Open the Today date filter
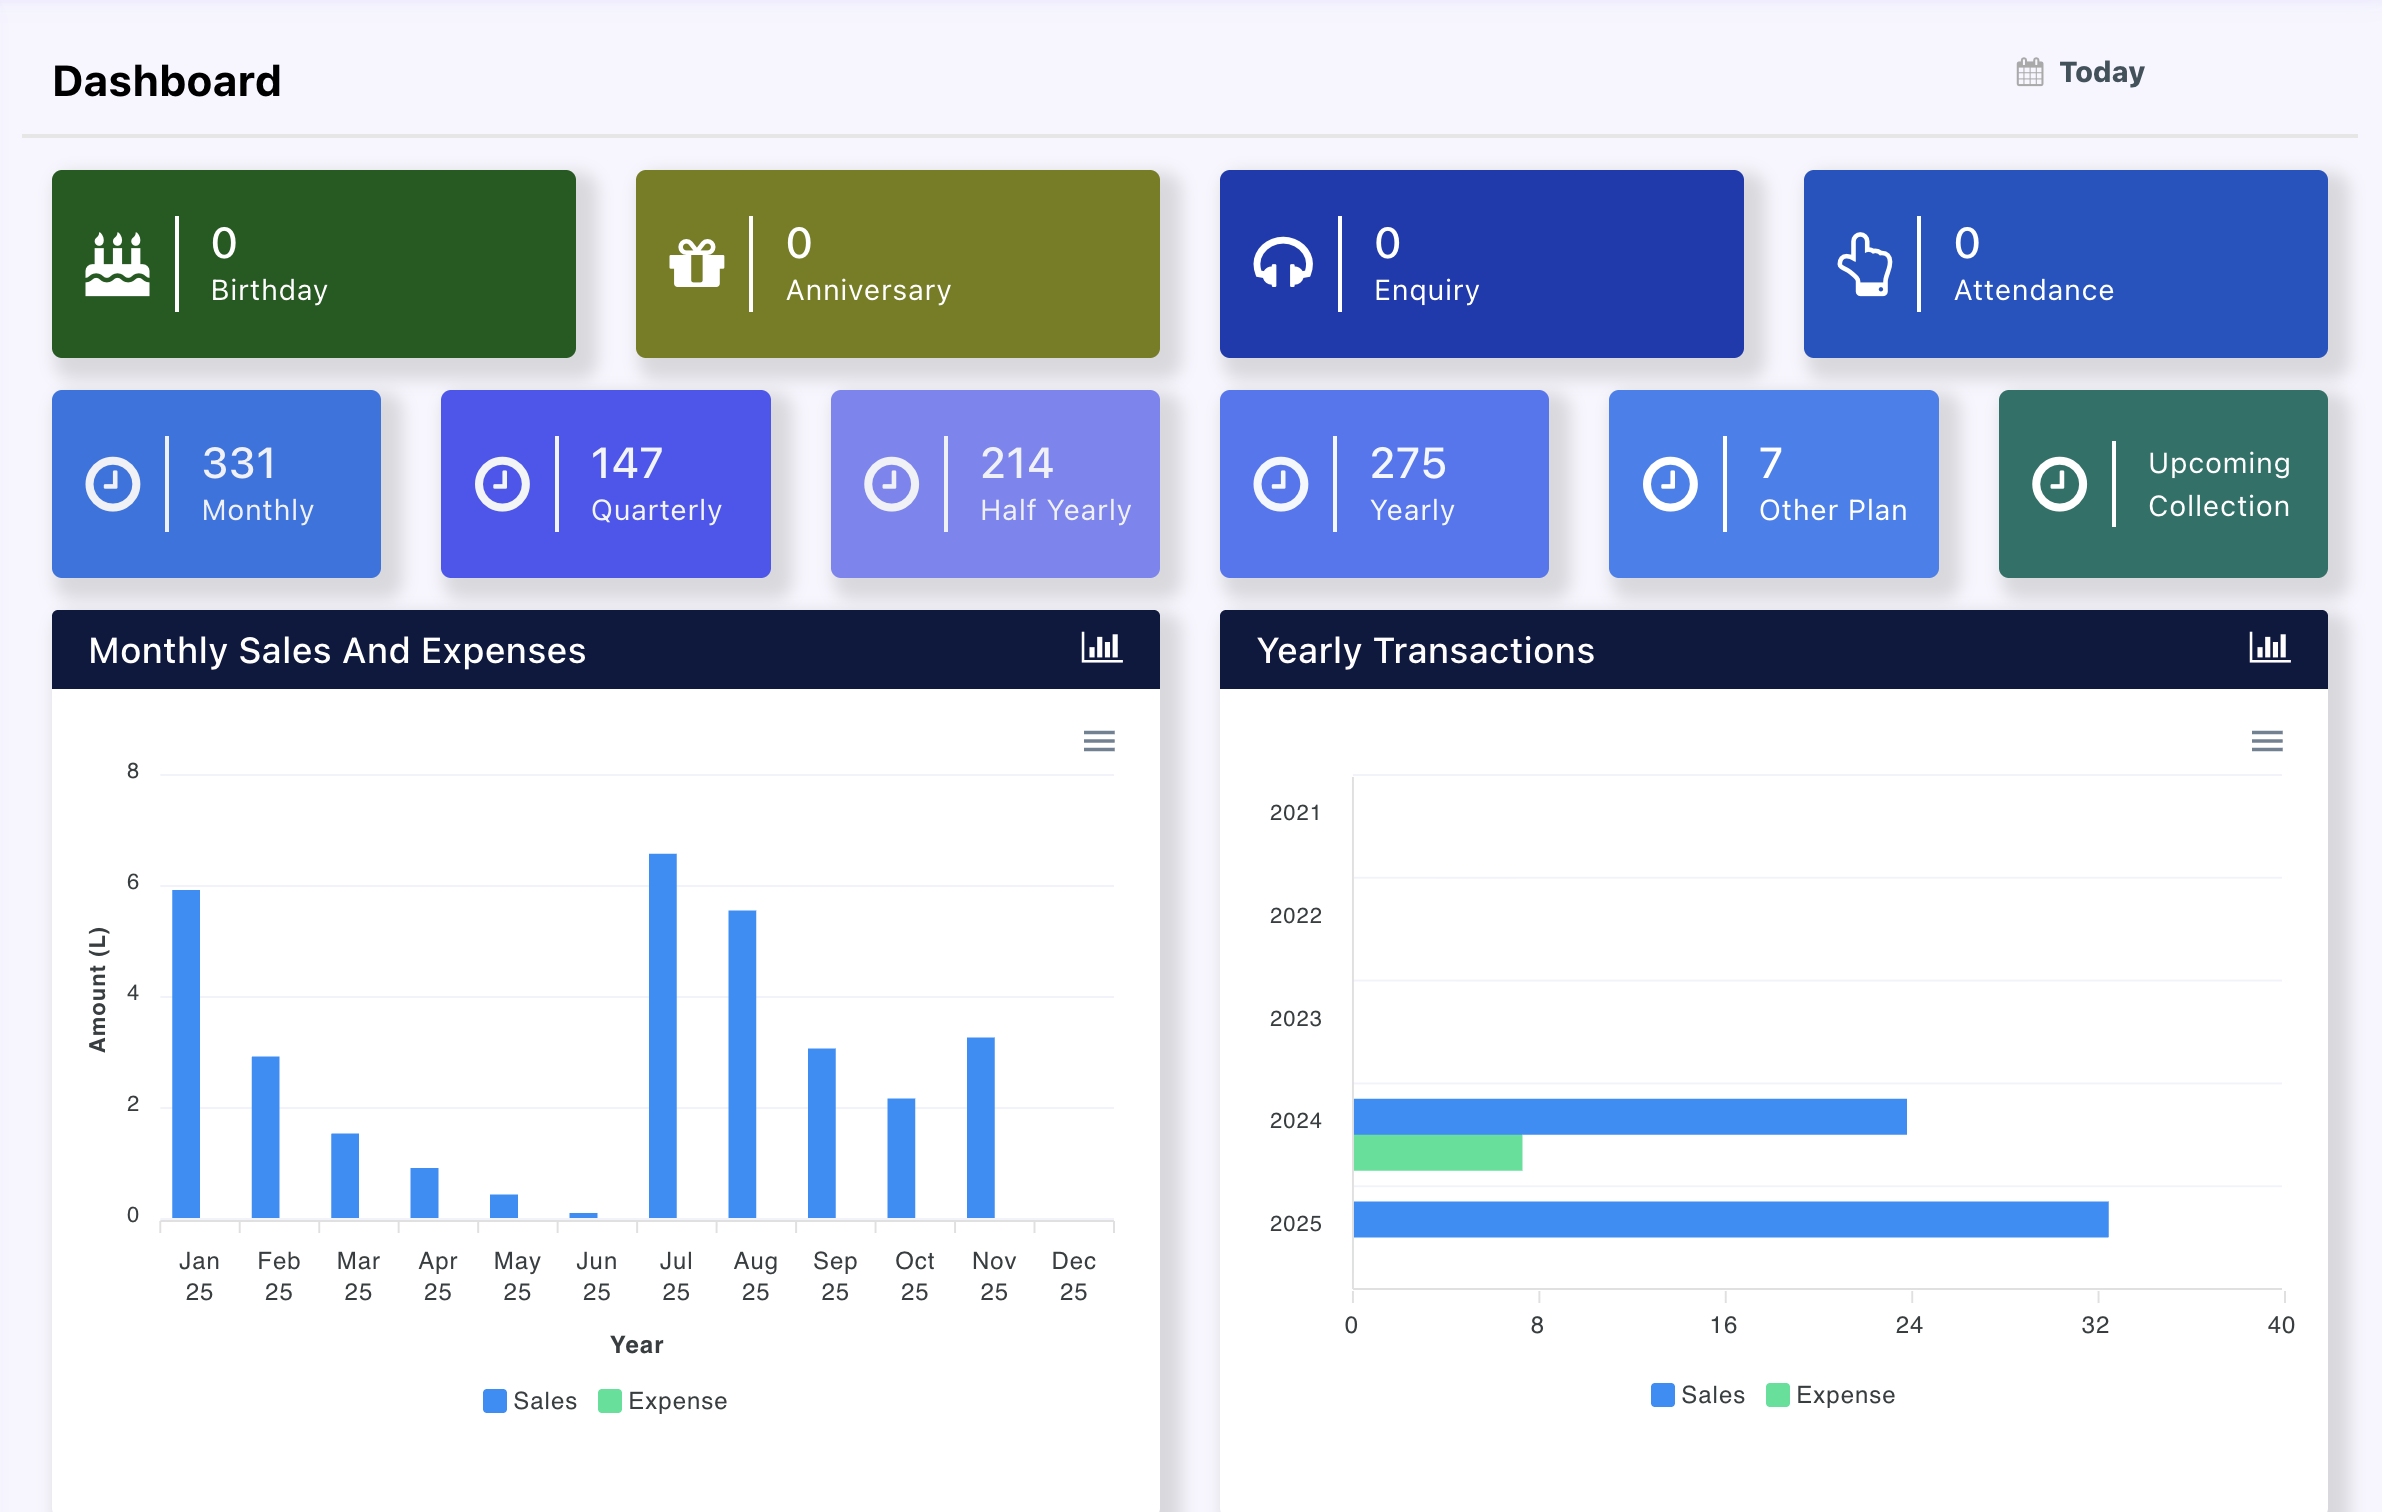The width and height of the screenshot is (2382, 1512). pos(2100,72)
